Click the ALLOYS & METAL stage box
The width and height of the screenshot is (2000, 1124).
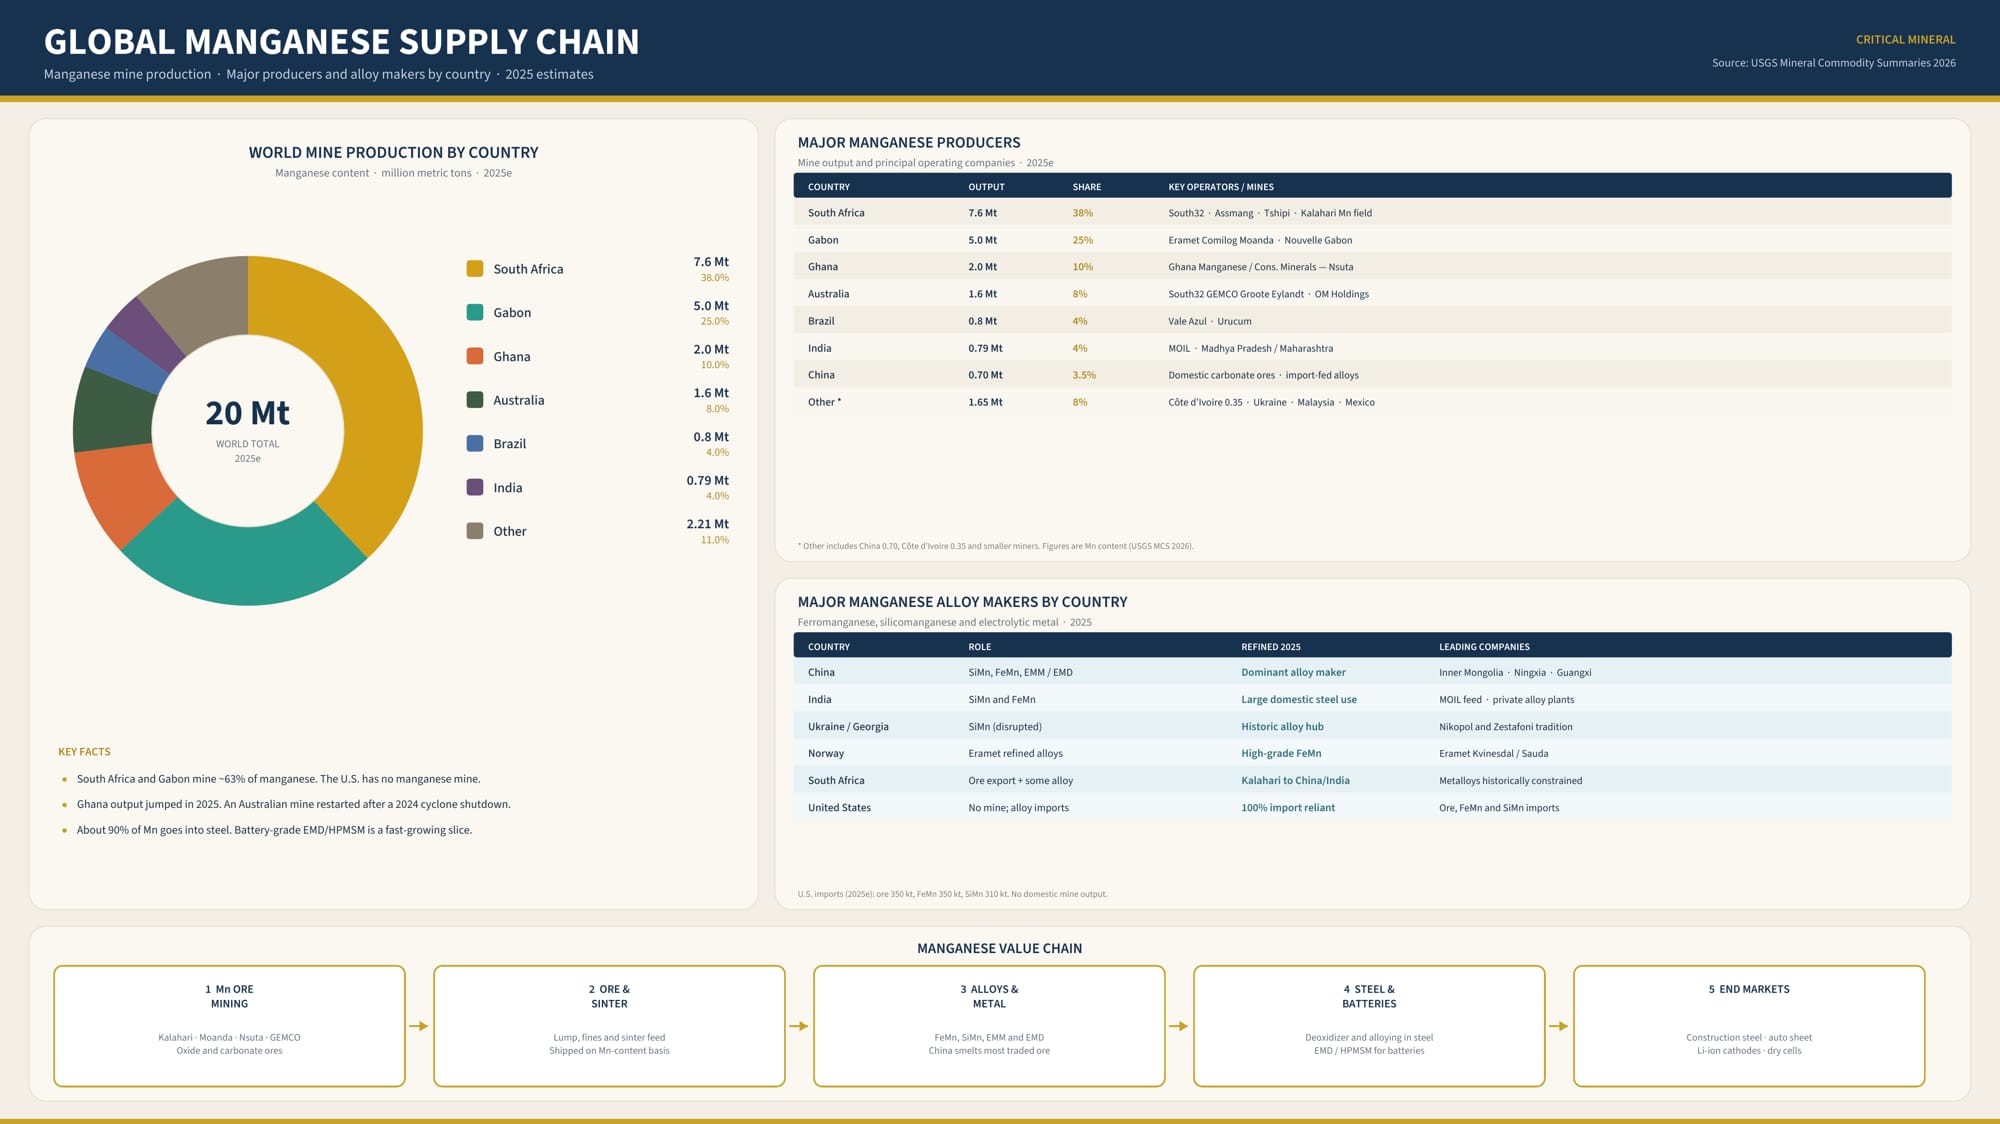pos(989,1026)
